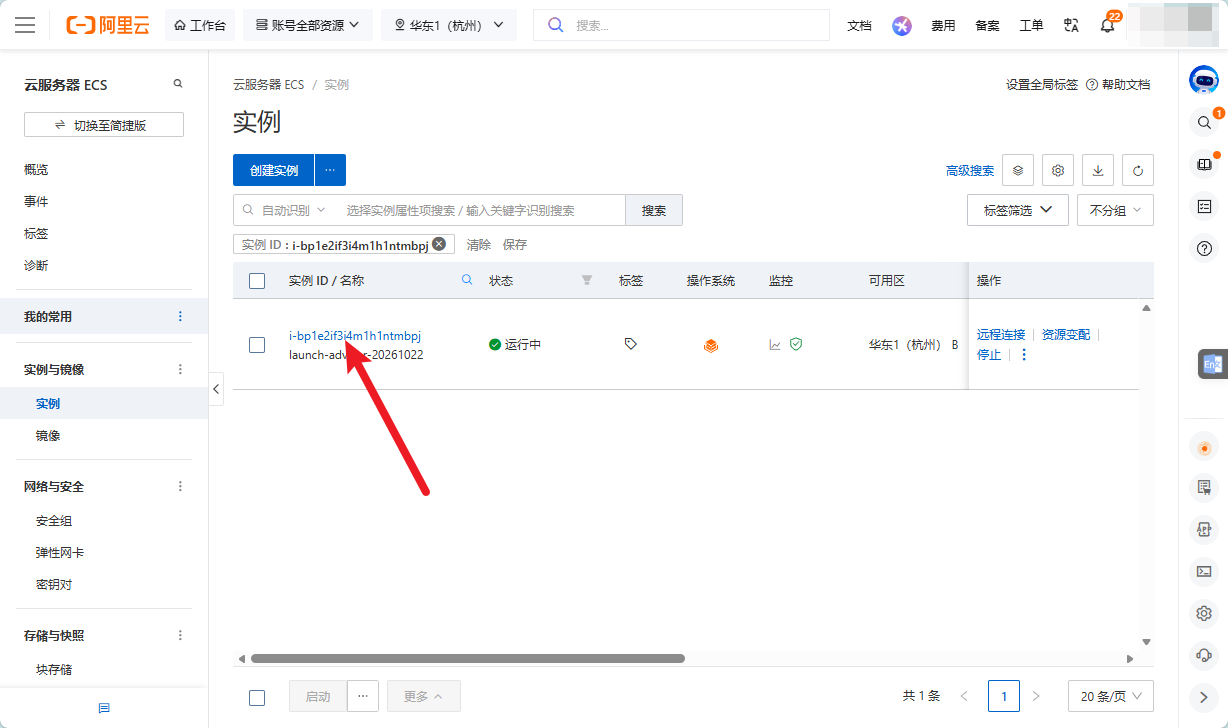Open the 不分组 grouping dropdown
1228x728 pixels.
click(x=1115, y=211)
